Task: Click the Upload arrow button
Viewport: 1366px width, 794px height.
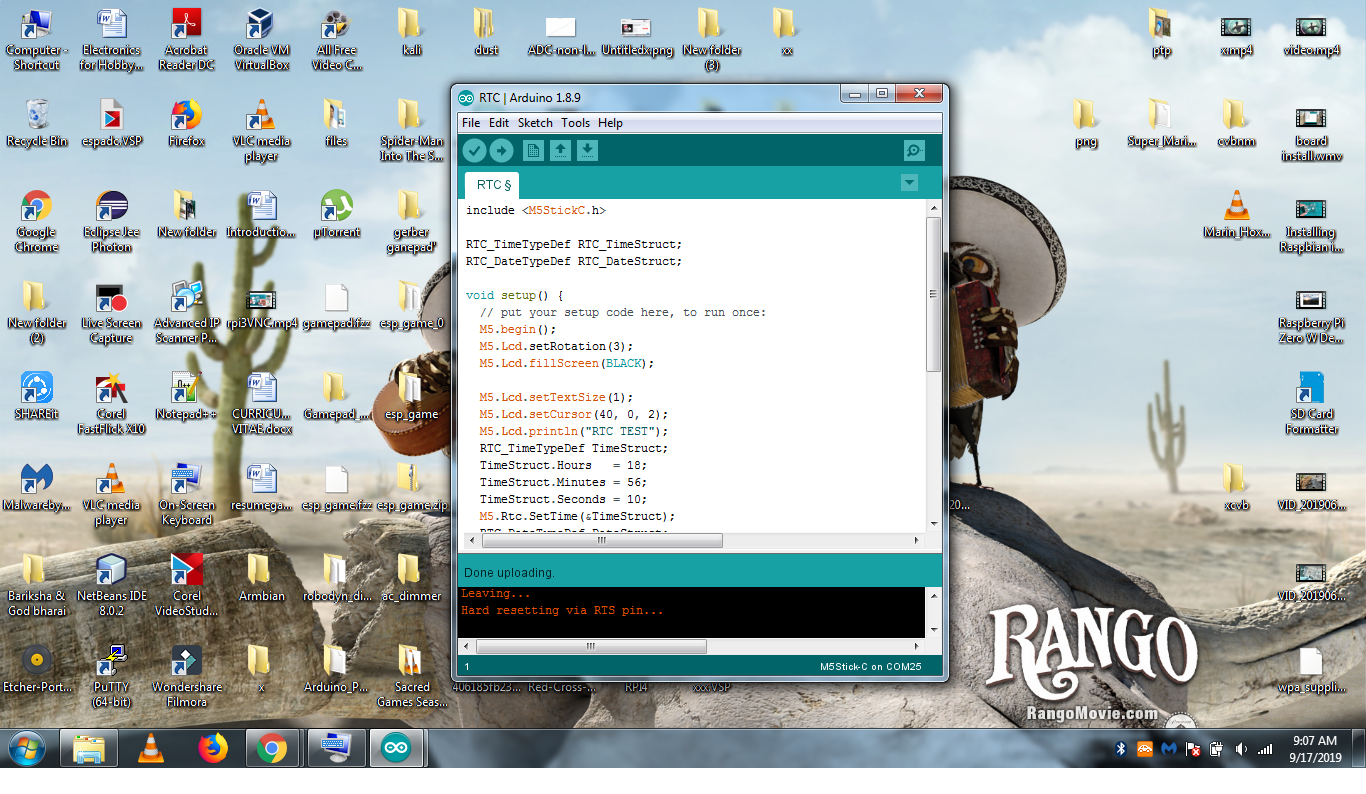Action: 501,150
